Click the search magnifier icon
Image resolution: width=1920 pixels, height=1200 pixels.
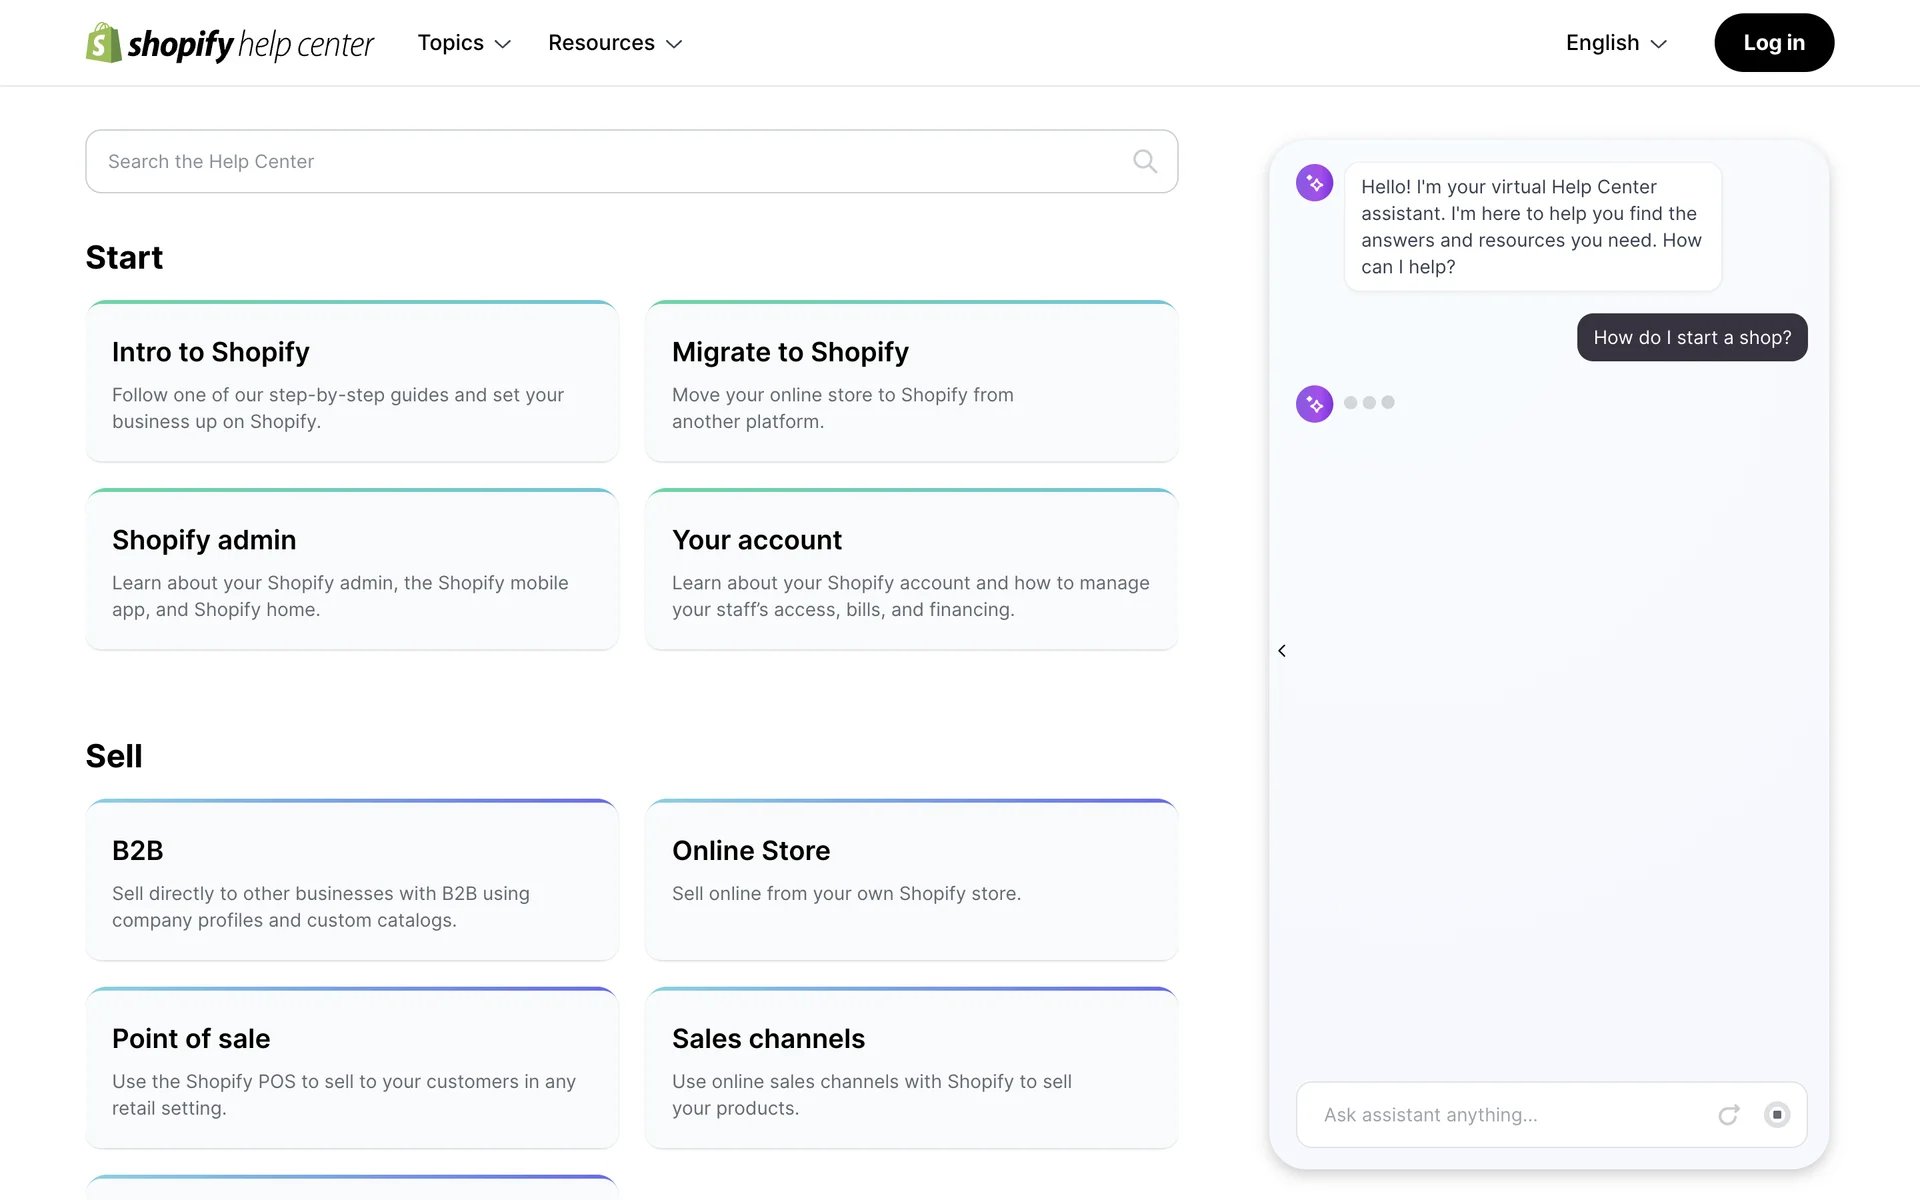point(1145,161)
